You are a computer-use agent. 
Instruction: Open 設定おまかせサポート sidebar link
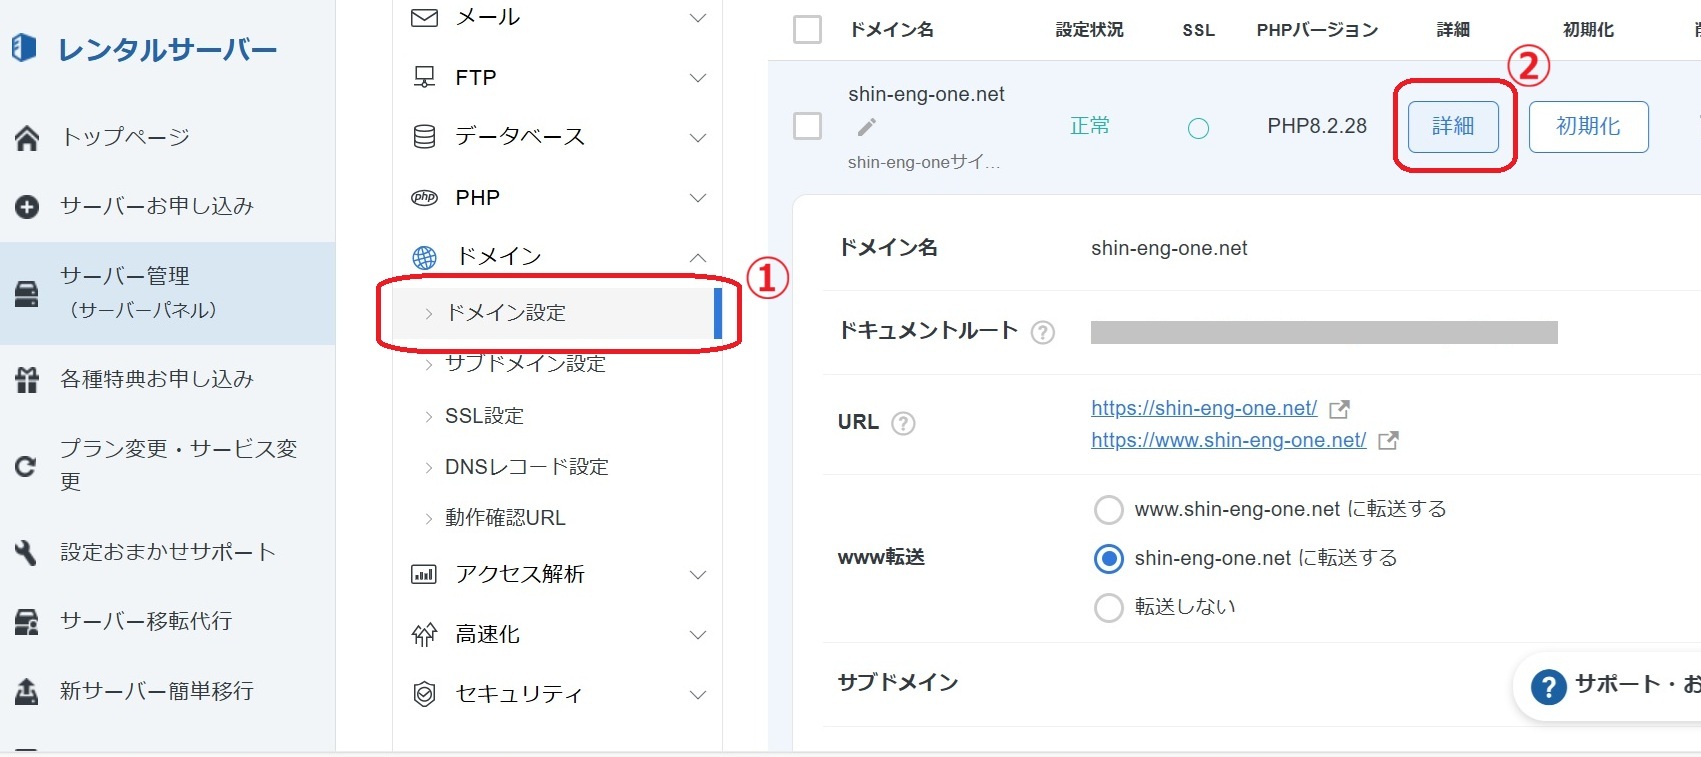point(168,552)
